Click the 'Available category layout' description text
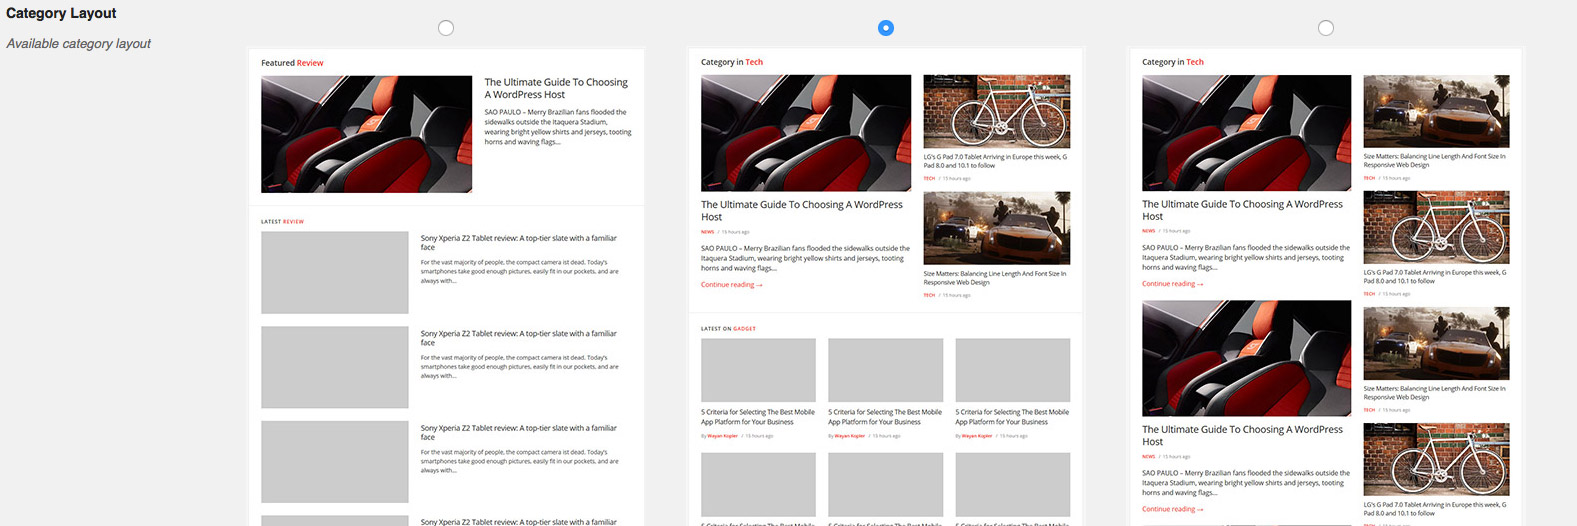The height and width of the screenshot is (526, 1577). click(78, 44)
